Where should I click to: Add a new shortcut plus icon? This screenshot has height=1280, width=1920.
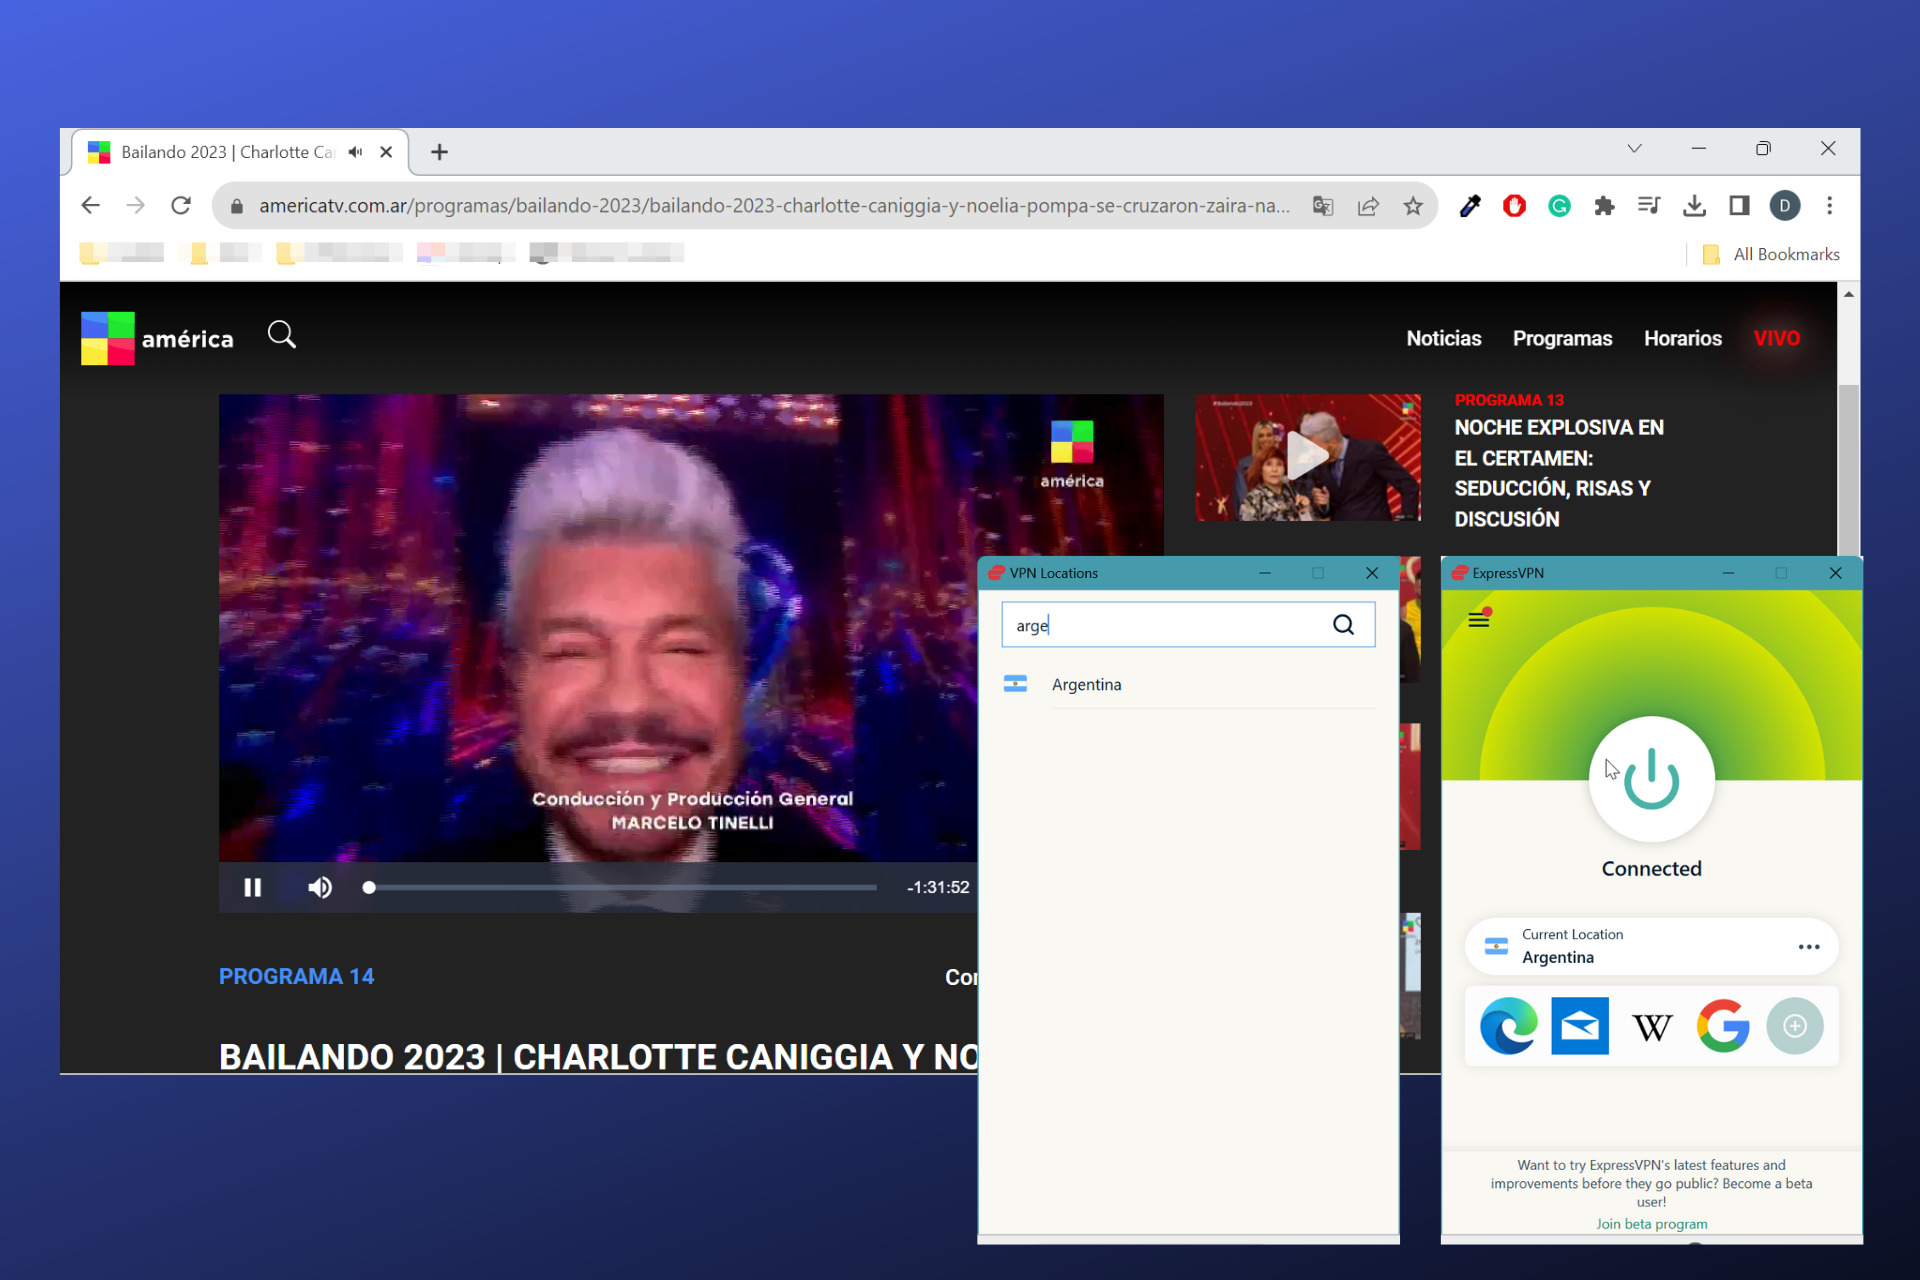click(x=1795, y=1026)
